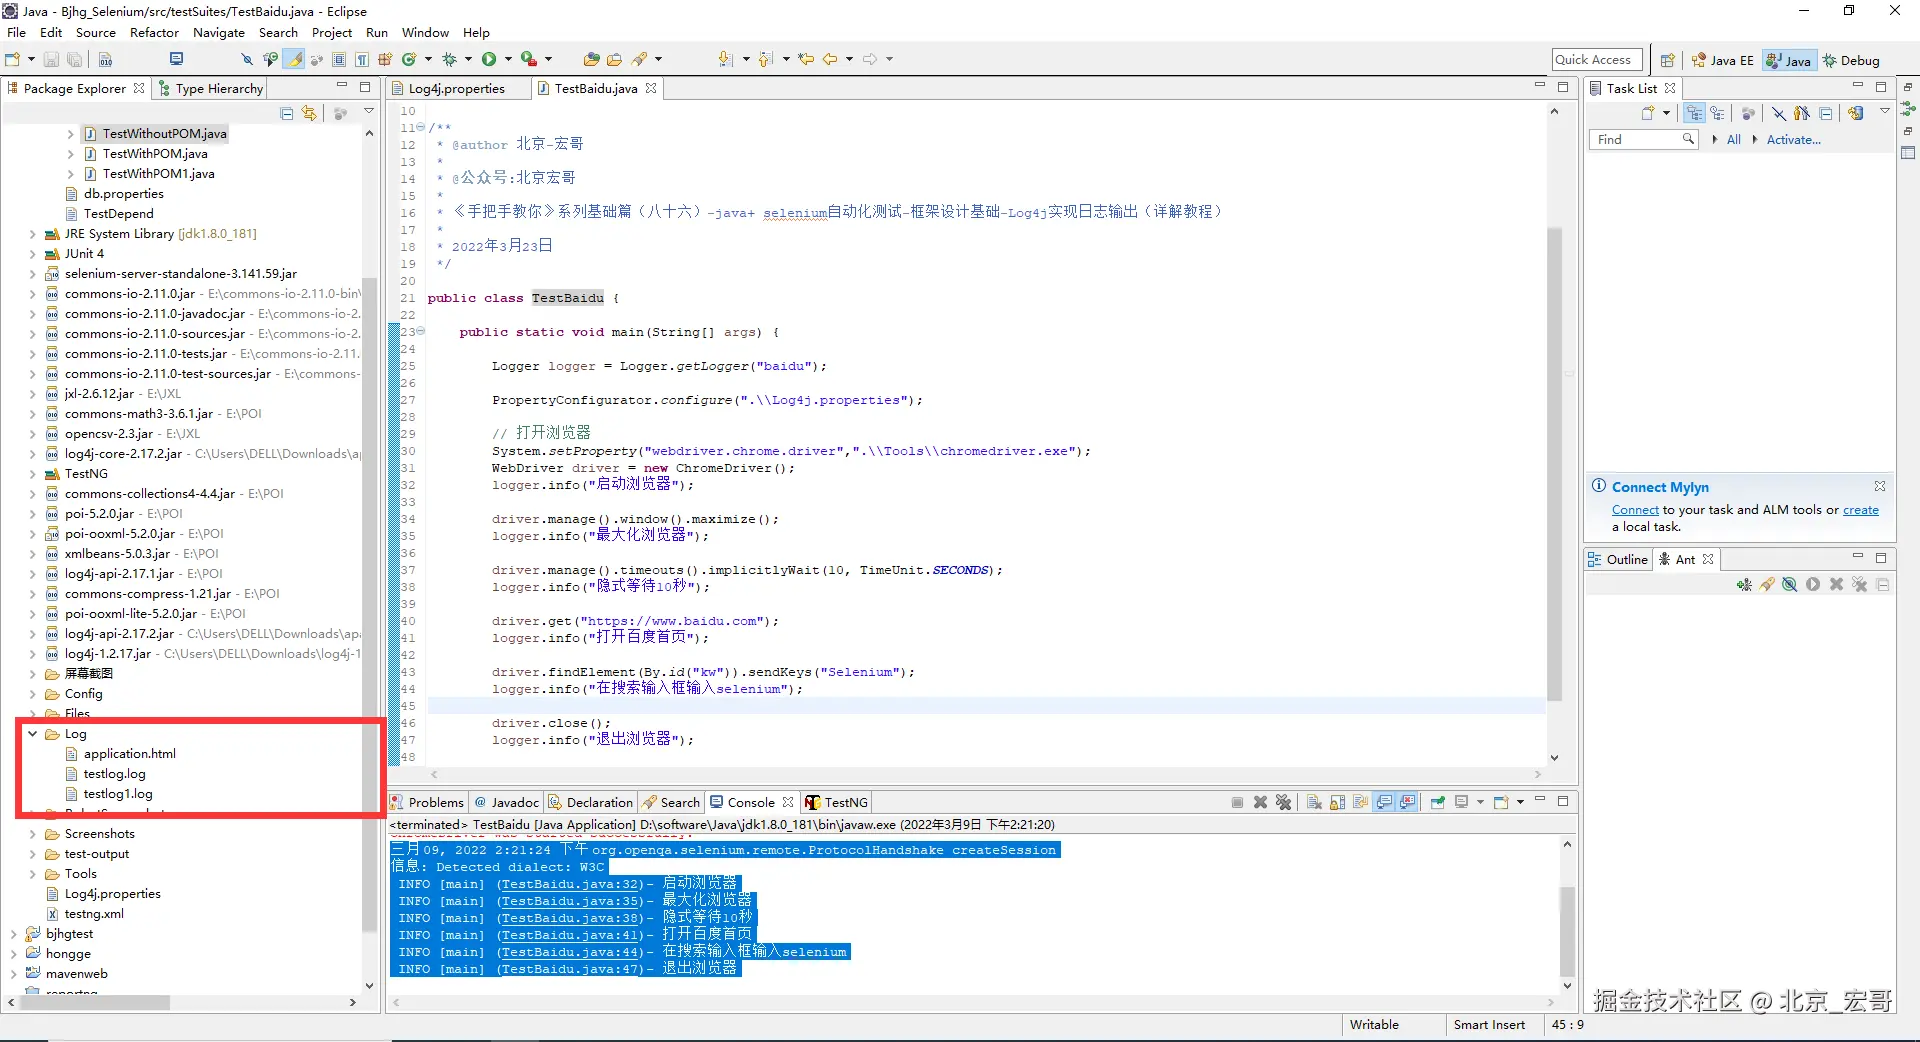Collapse the Log folder in tree
The width and height of the screenshot is (1920, 1042).
(33, 734)
